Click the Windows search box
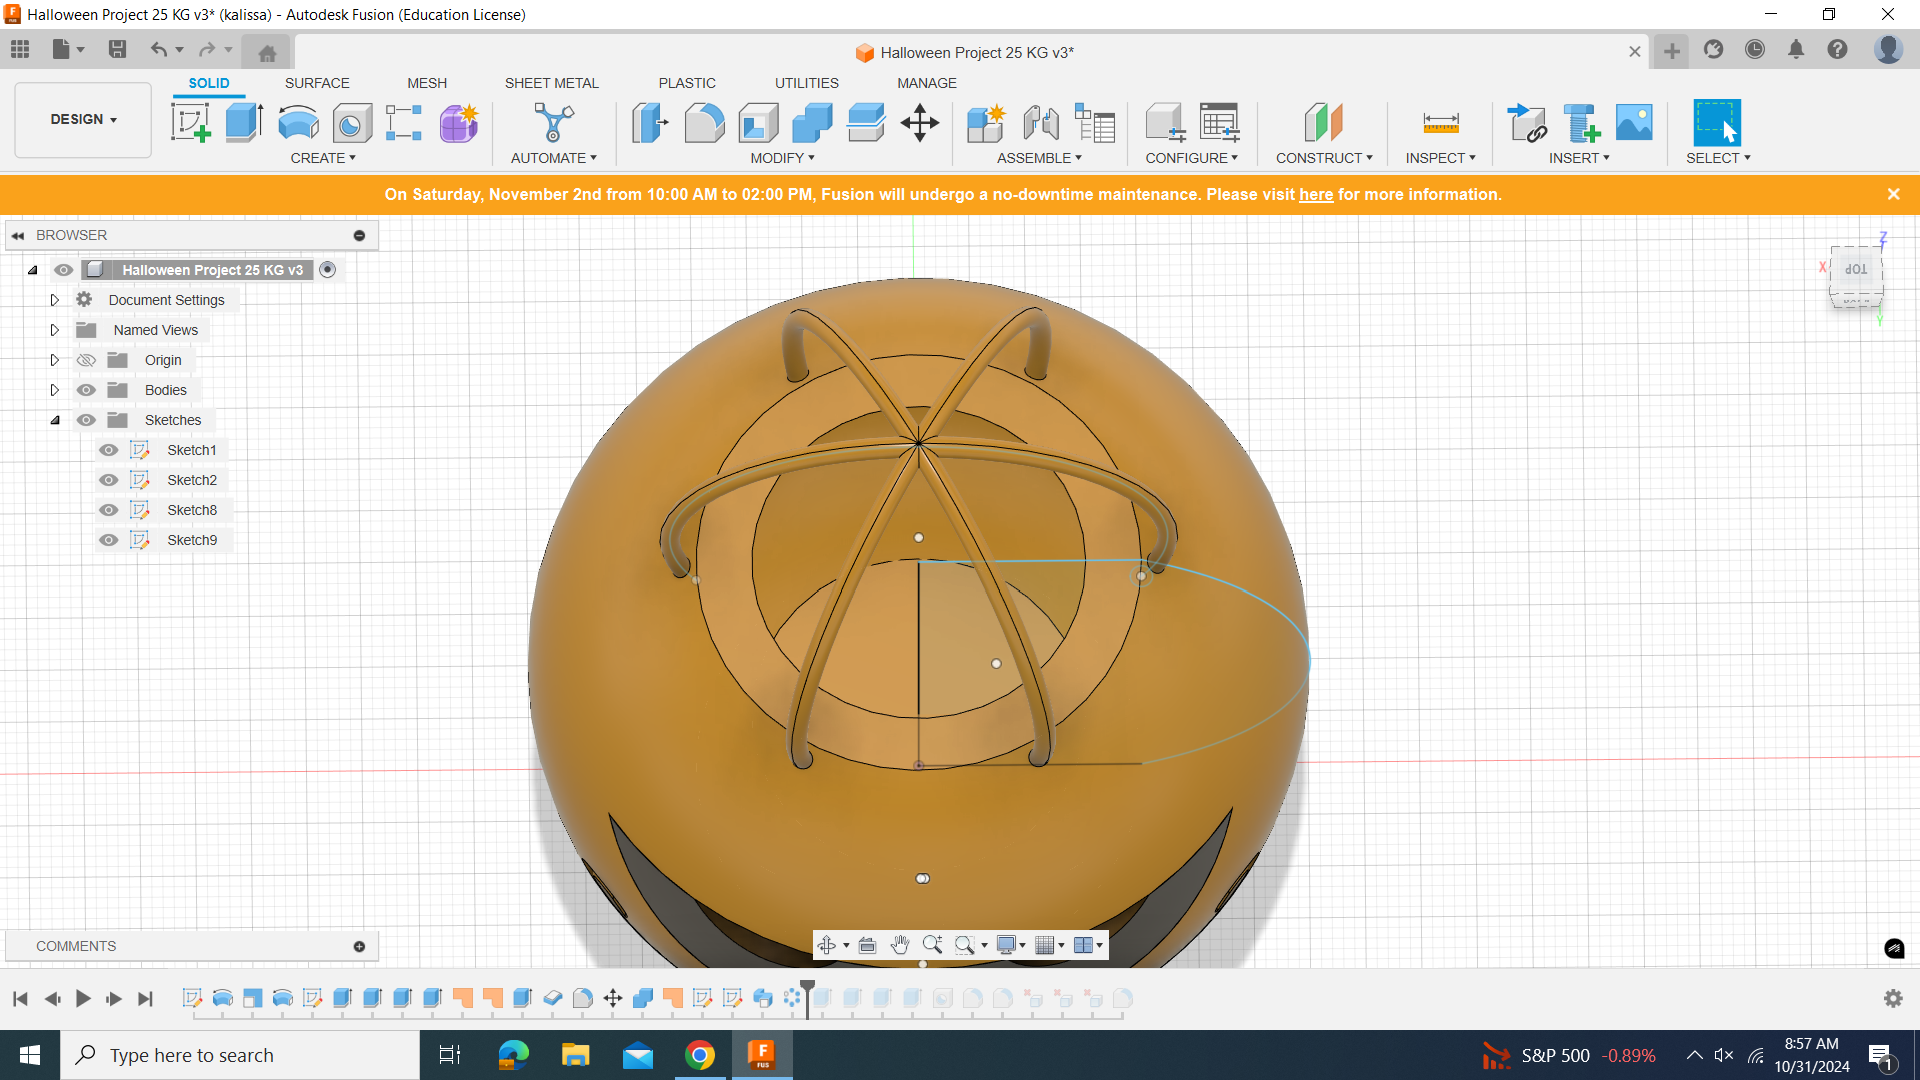The width and height of the screenshot is (1920, 1080). (240, 1055)
